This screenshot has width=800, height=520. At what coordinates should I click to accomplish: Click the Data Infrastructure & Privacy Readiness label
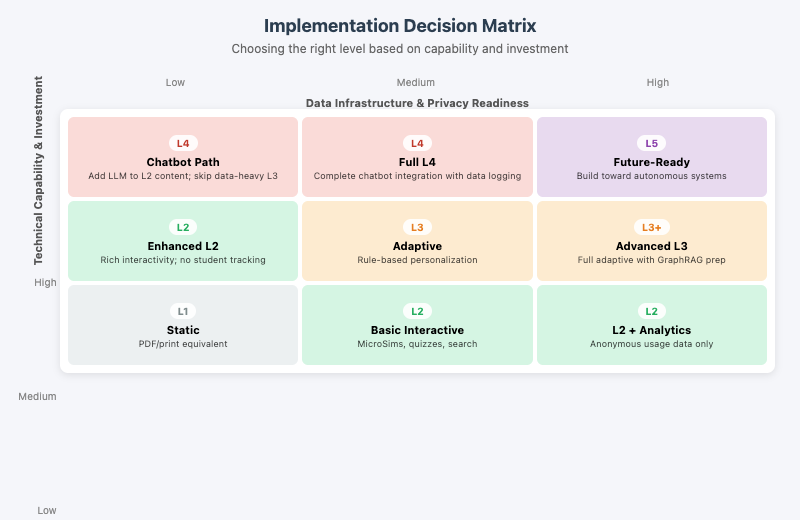coord(417,103)
